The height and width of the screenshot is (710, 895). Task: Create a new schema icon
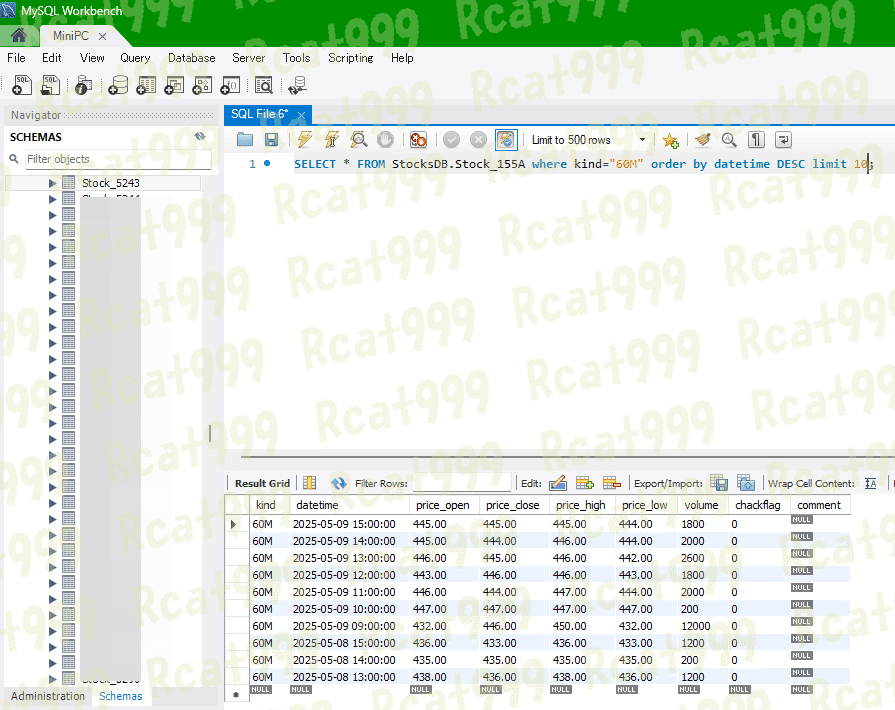(x=118, y=85)
